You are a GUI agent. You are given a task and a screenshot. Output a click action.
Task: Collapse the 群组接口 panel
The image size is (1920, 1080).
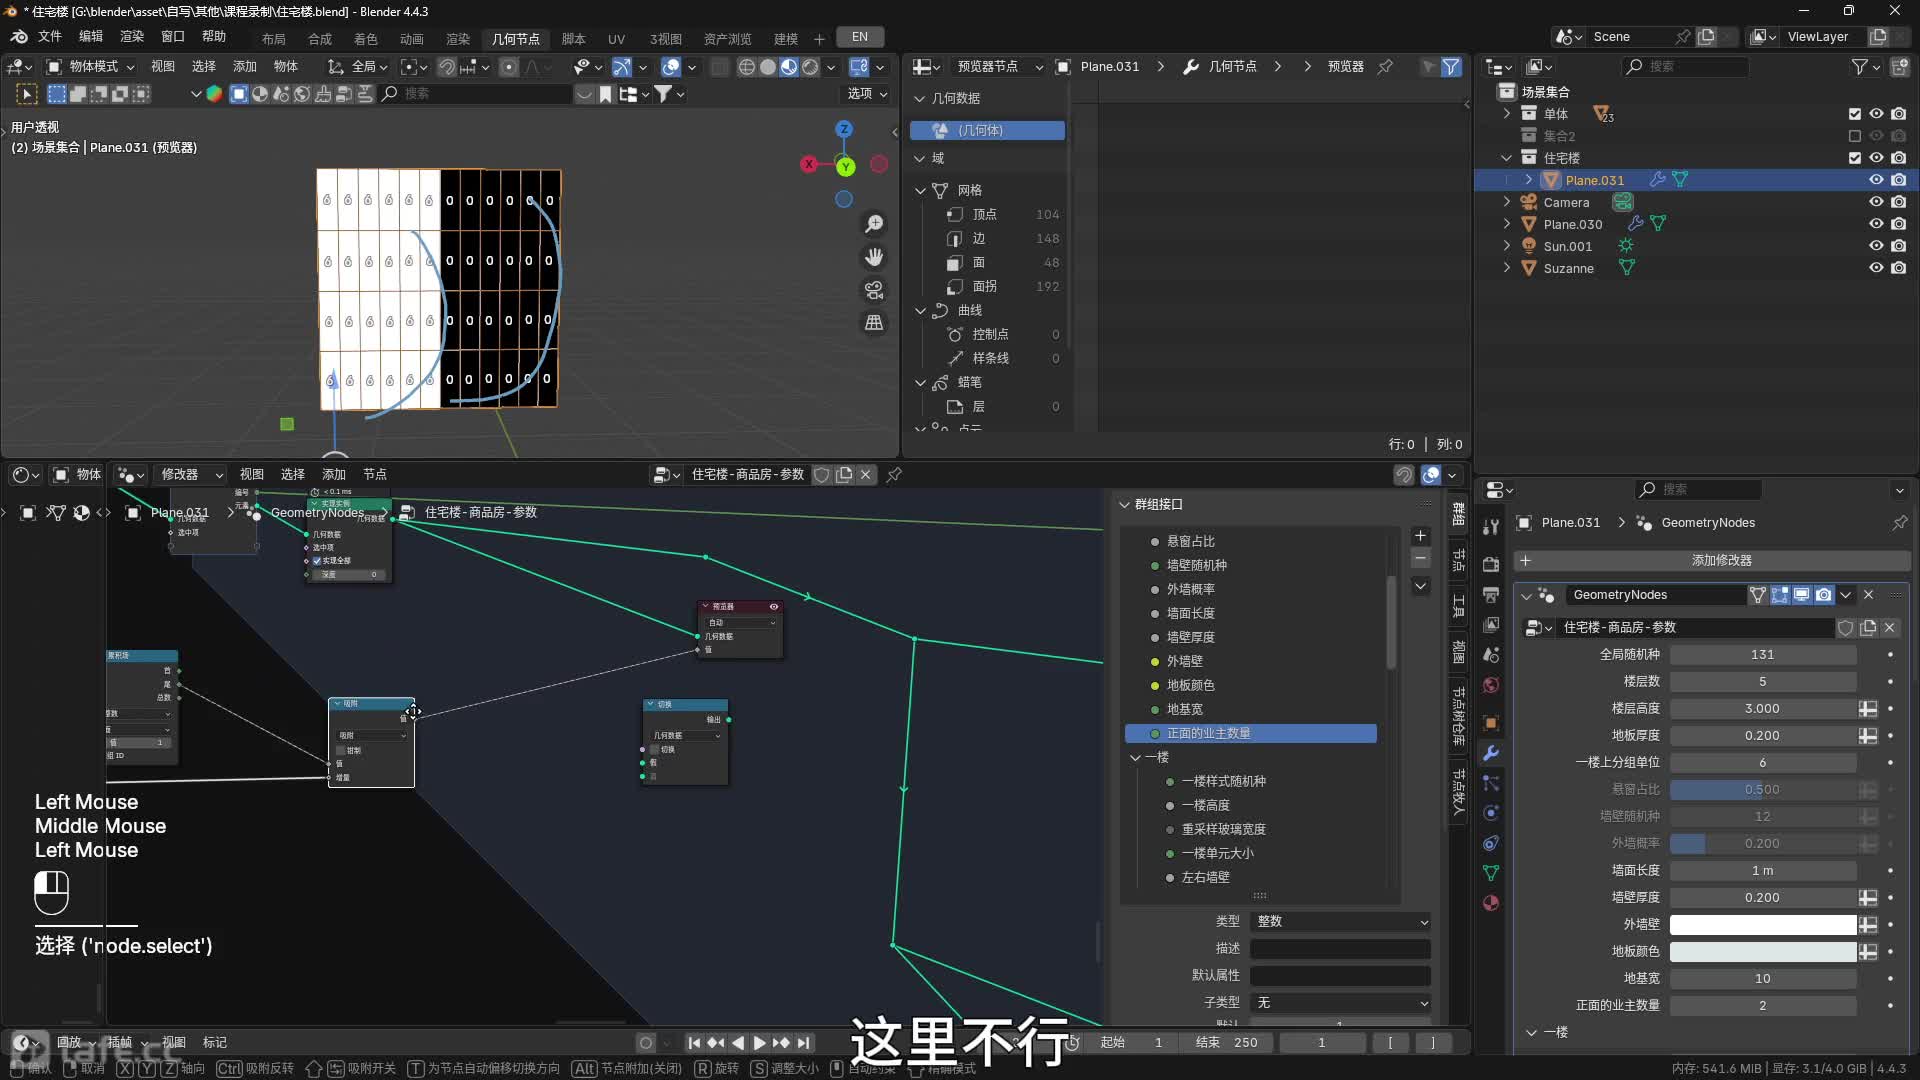pos(1125,505)
